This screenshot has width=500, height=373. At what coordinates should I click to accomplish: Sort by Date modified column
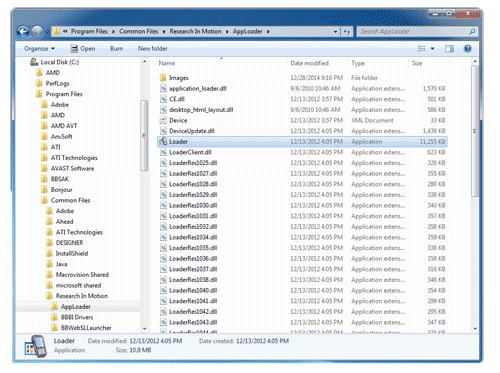[309, 63]
